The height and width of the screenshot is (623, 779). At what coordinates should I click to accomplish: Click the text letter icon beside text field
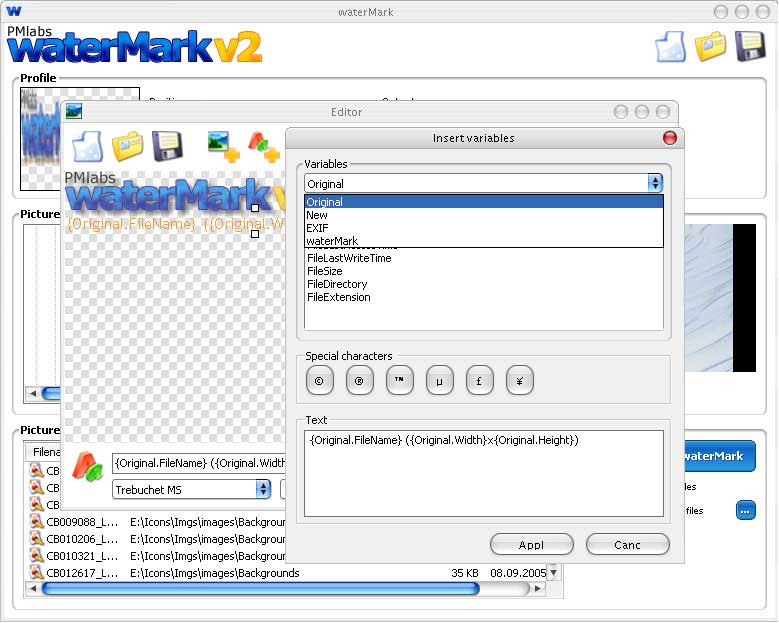pos(87,467)
